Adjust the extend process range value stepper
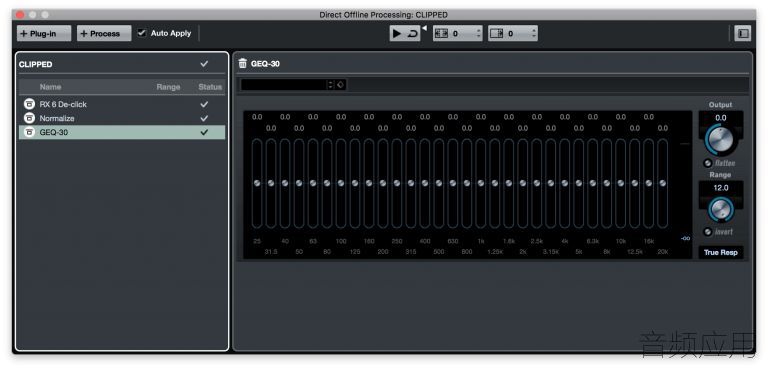768x369 pixels. click(478, 33)
